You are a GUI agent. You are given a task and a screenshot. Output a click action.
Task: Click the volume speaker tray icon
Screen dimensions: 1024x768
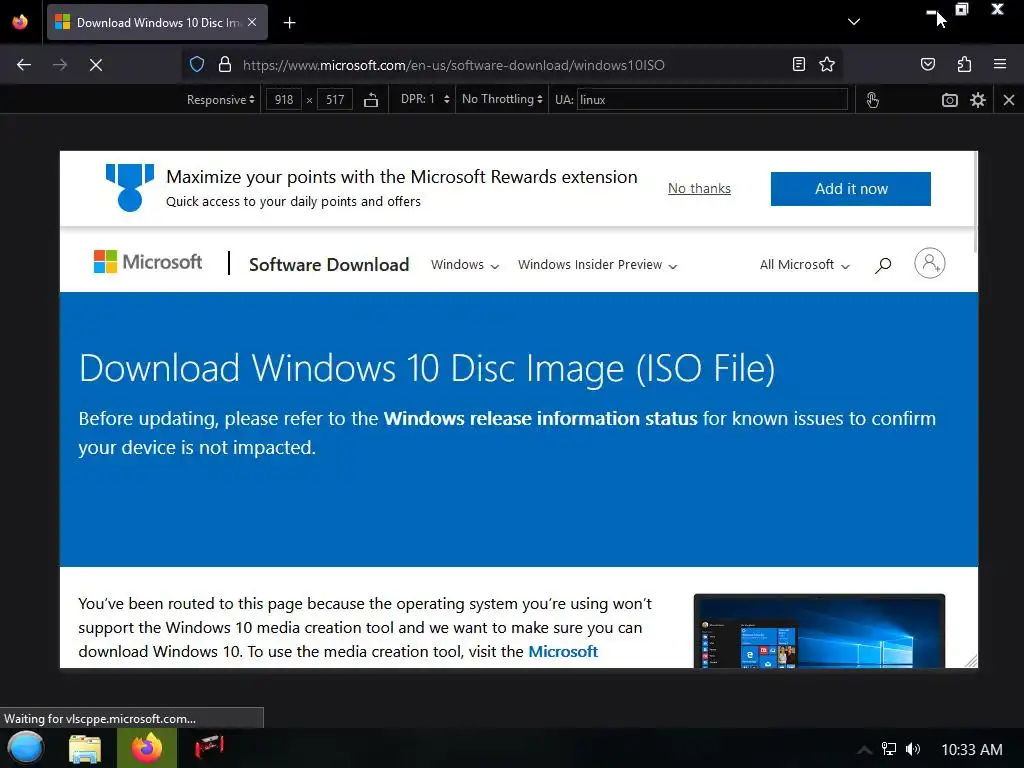click(913, 749)
